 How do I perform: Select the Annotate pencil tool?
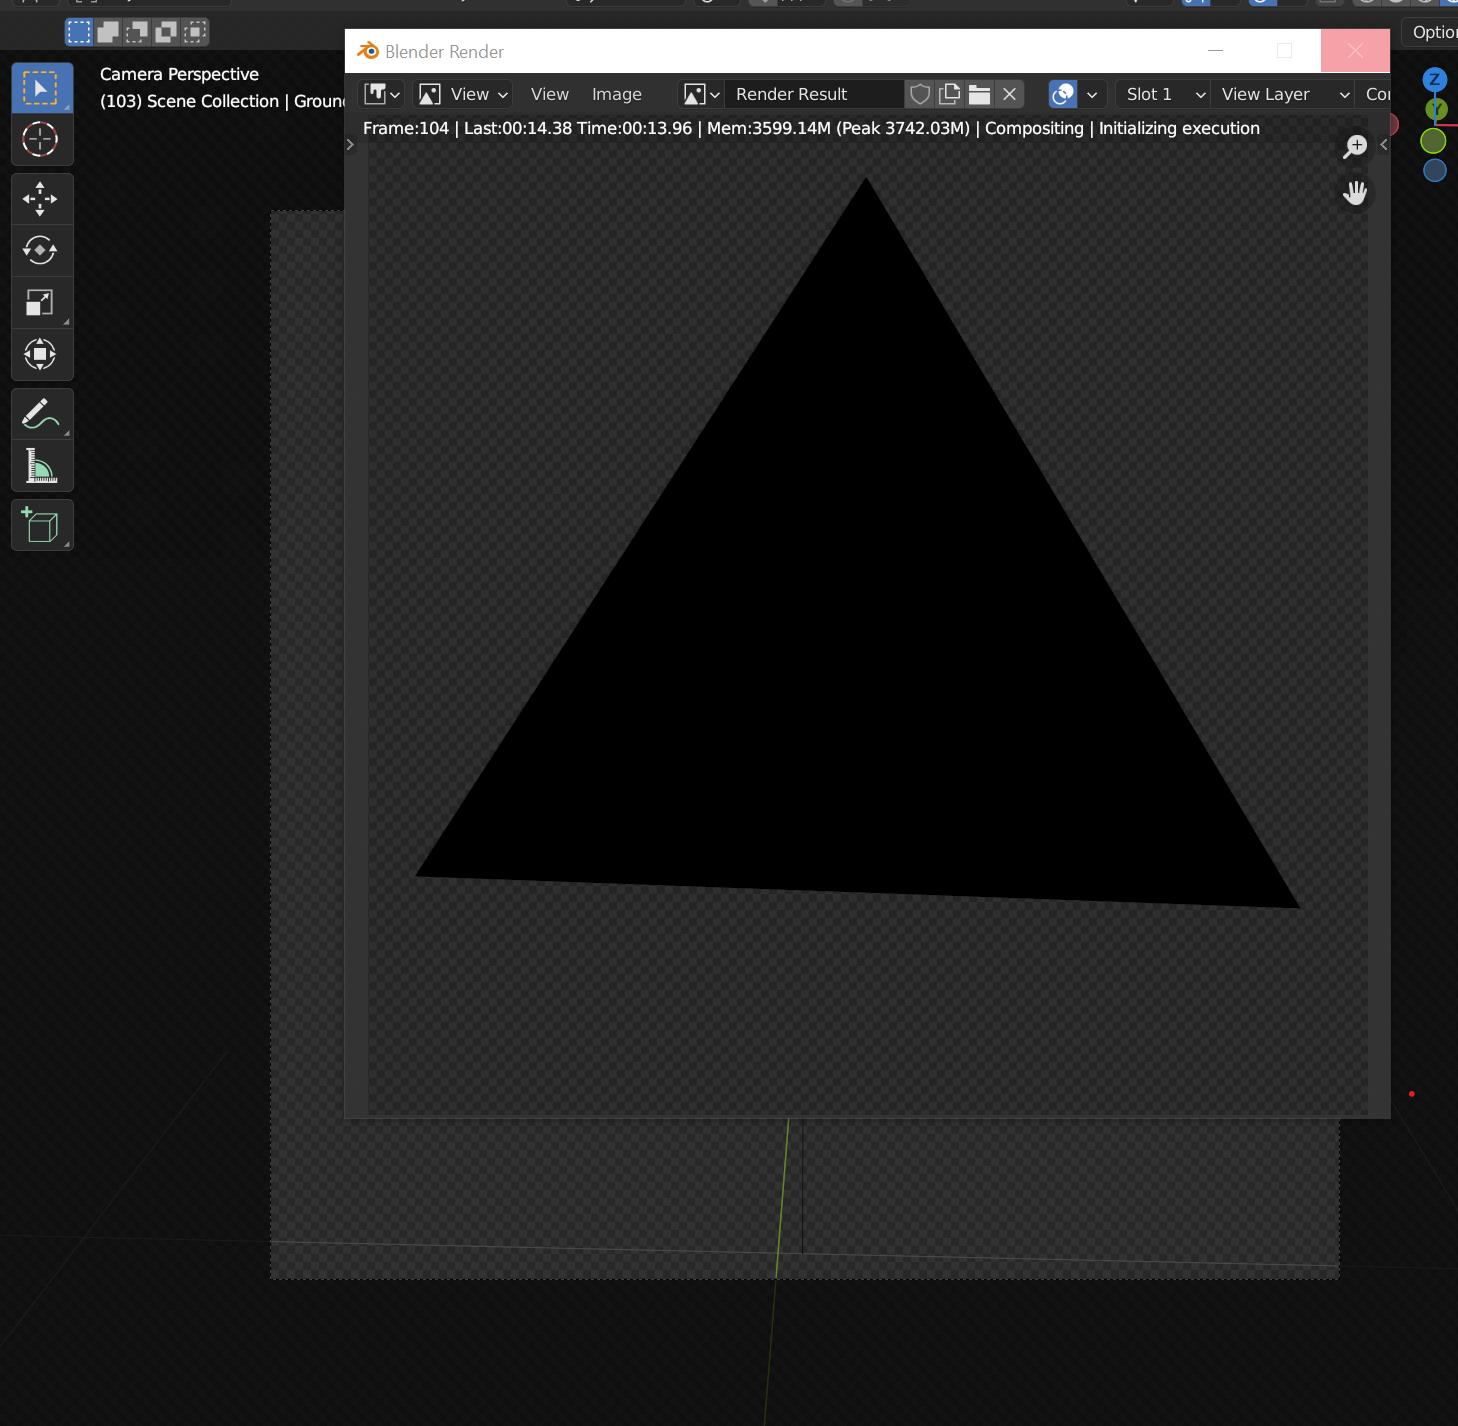click(x=42, y=414)
